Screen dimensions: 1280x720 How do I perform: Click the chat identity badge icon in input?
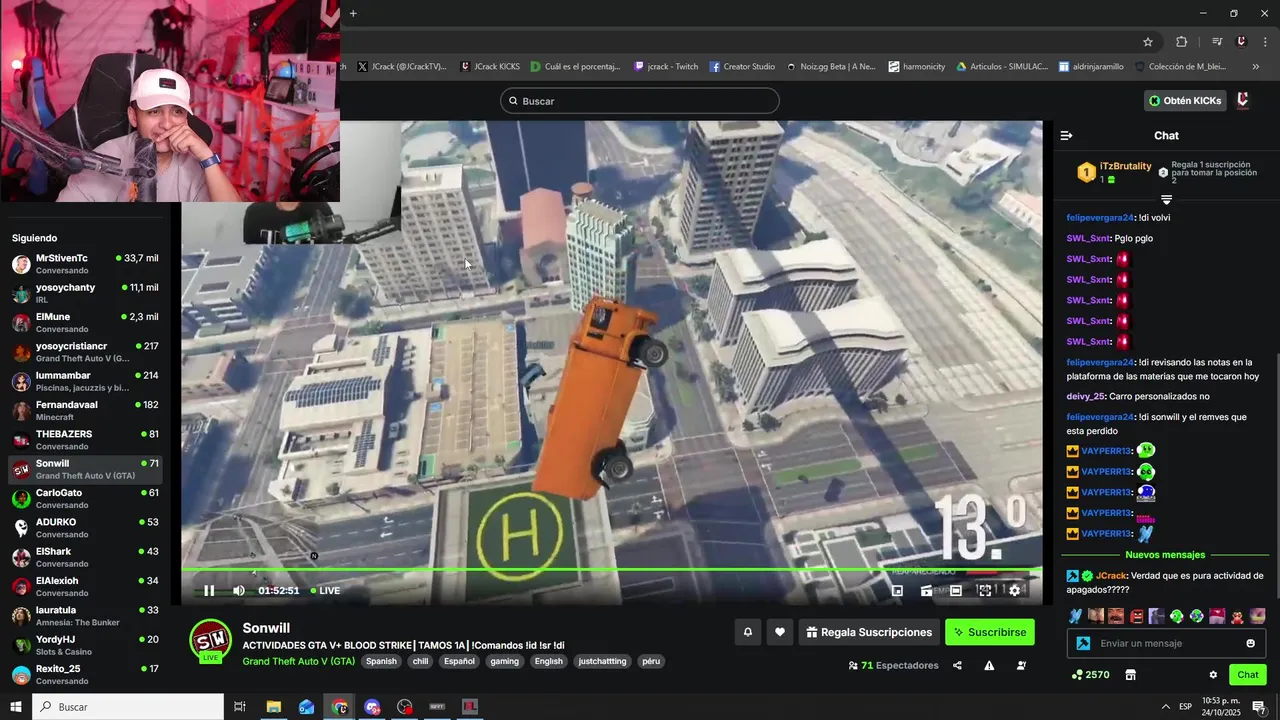(x=1082, y=643)
